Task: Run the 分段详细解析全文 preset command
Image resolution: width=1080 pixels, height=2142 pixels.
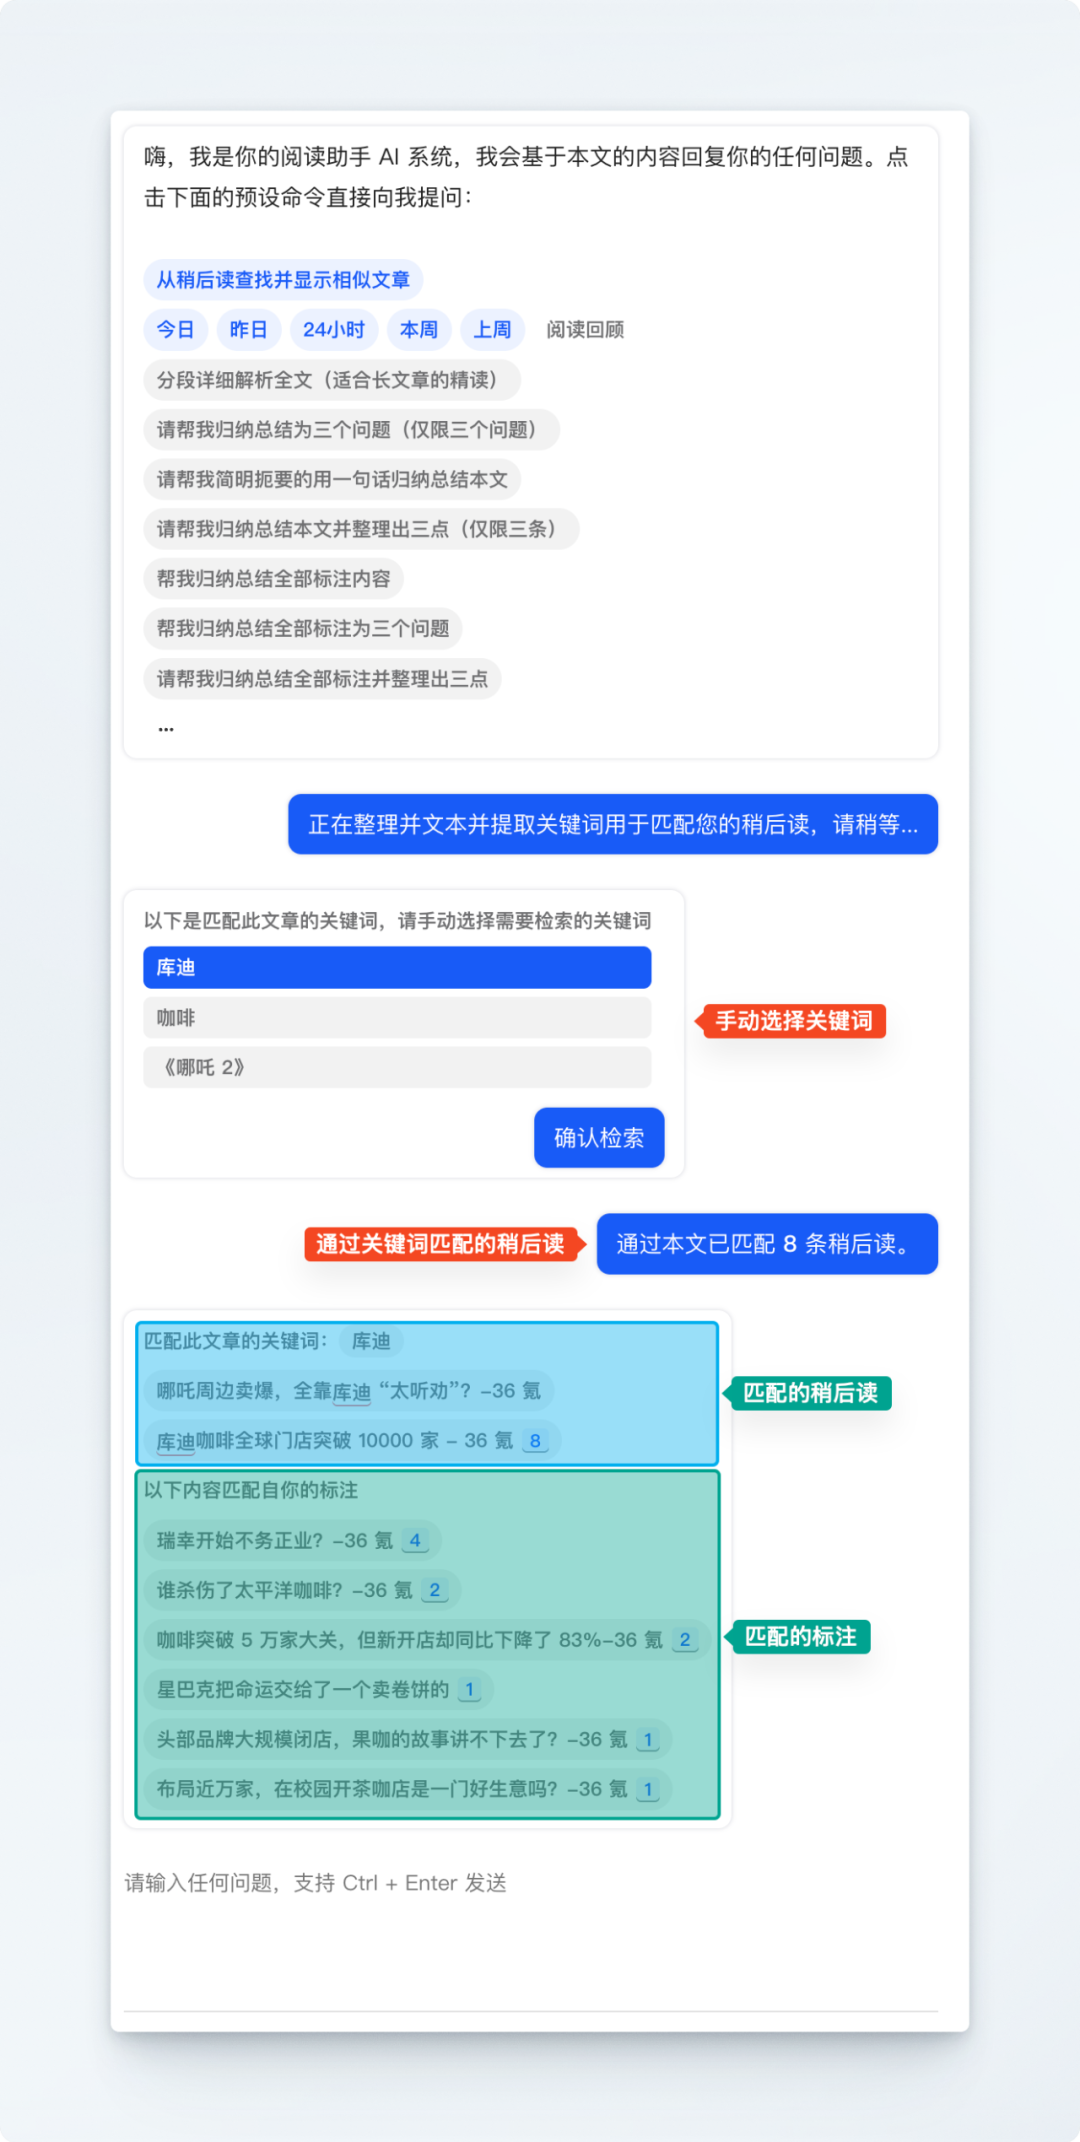Action: coord(332,380)
